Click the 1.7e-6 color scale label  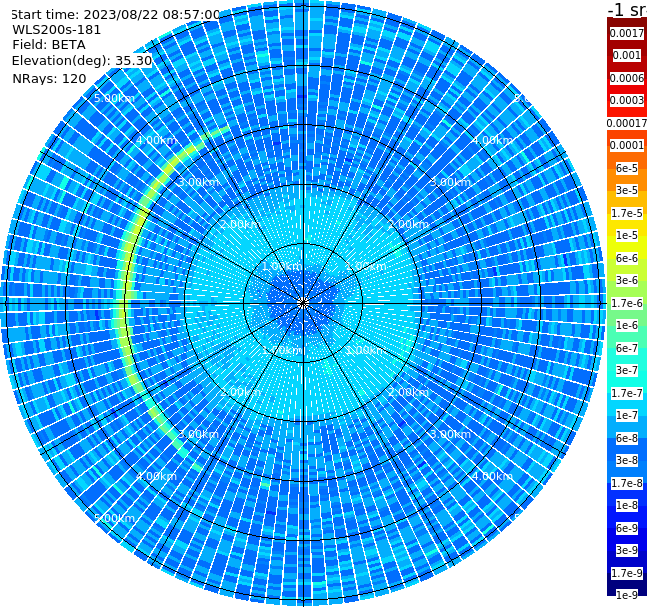[627, 303]
